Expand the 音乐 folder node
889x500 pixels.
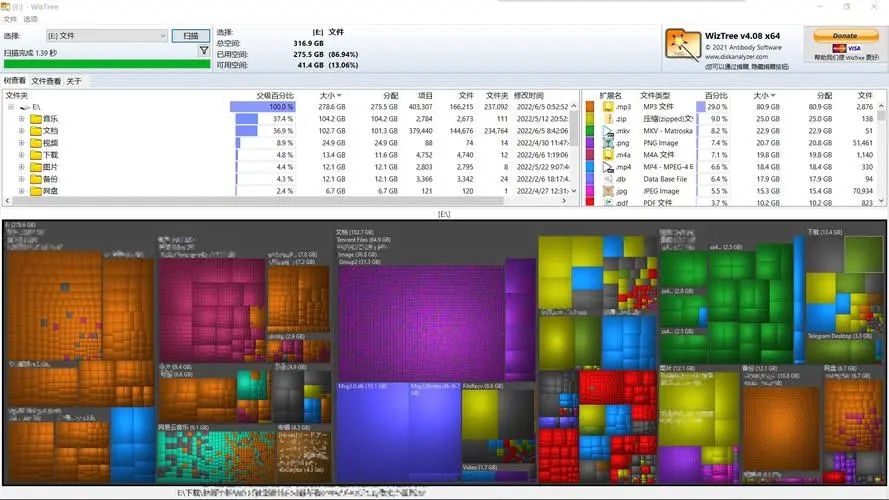[x=22, y=119]
